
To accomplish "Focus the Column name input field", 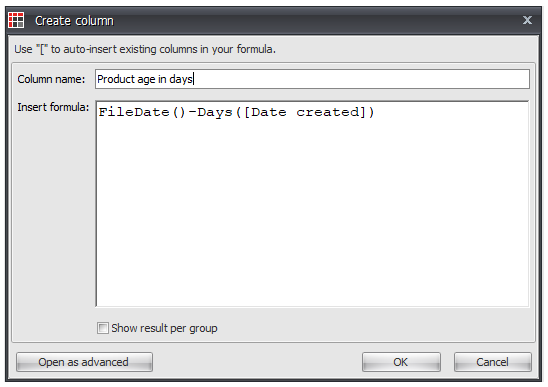I will (x=312, y=79).
